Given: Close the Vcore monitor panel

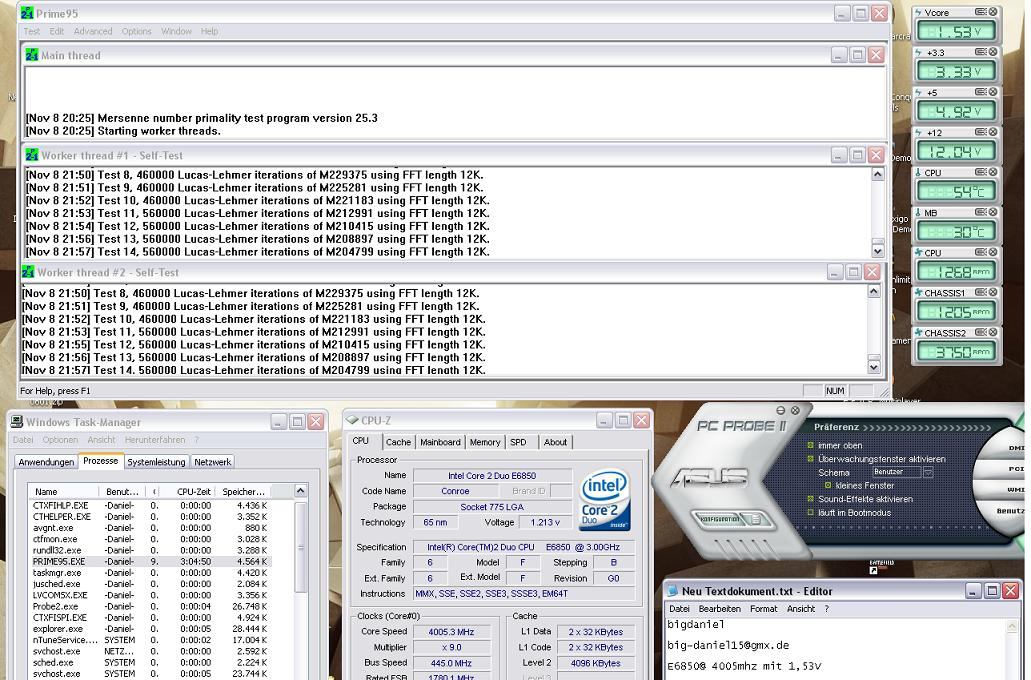Looking at the screenshot, I should pyautogui.click(x=993, y=12).
